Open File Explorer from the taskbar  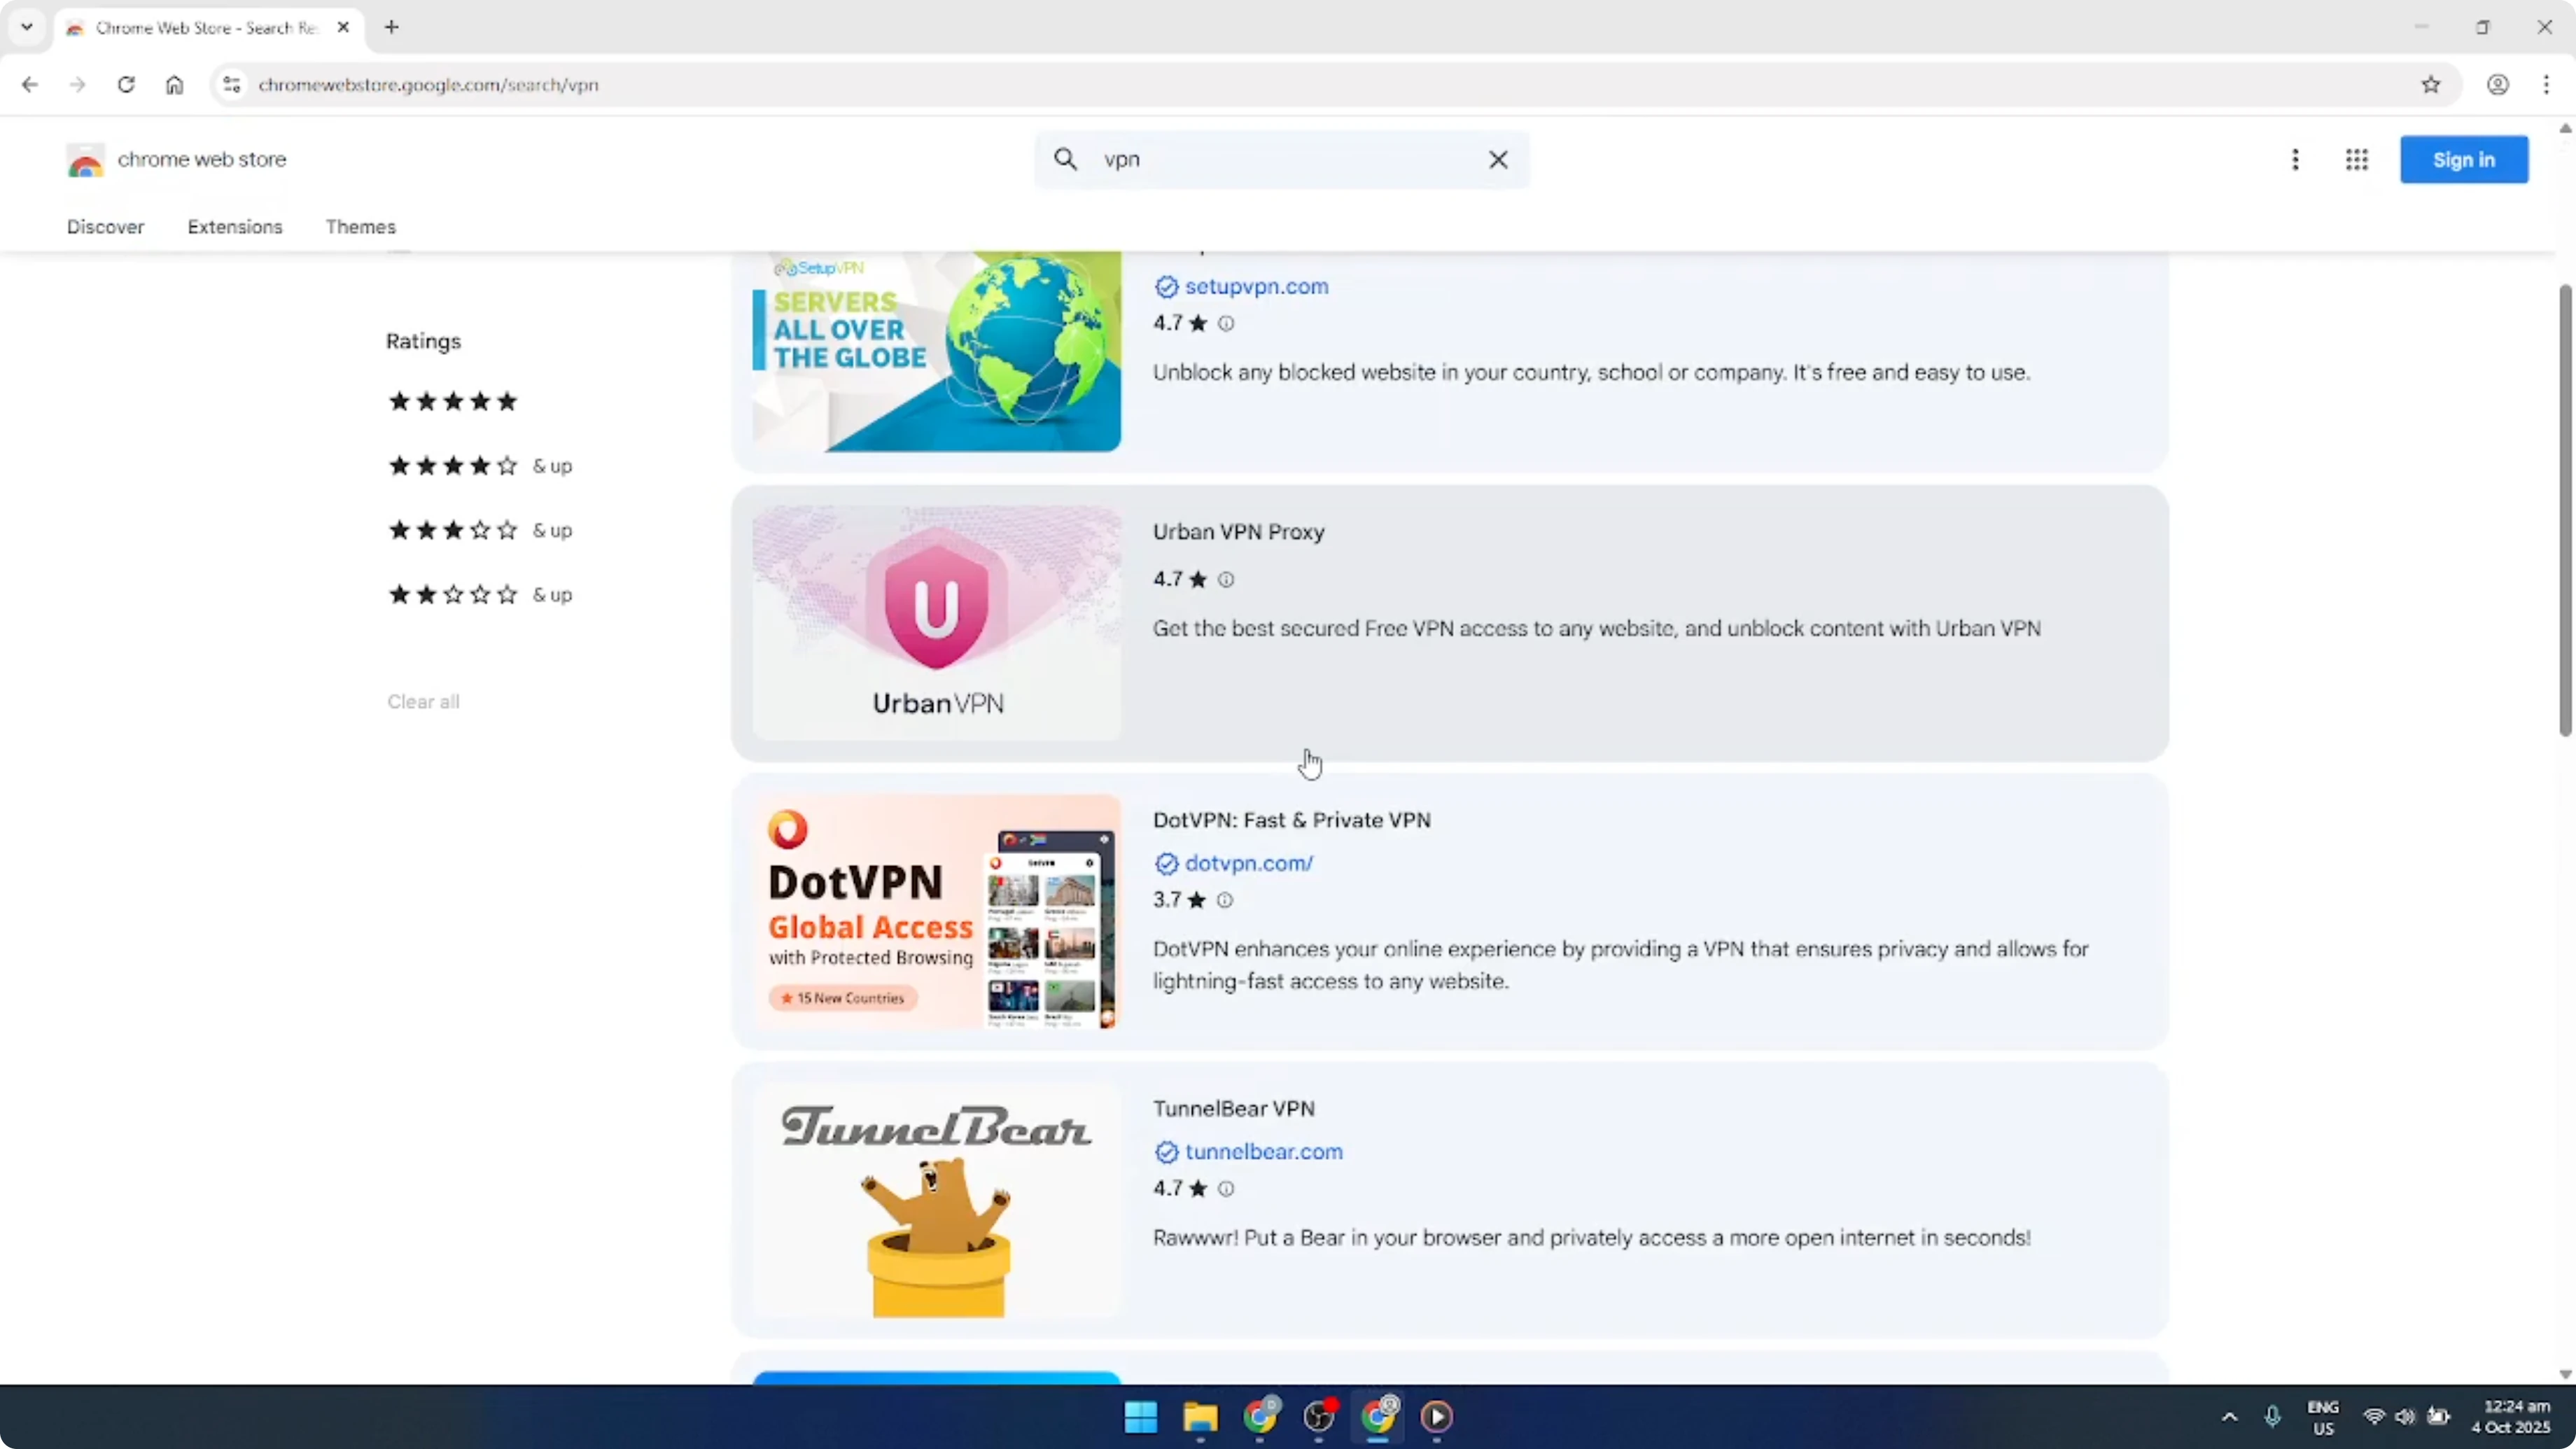pos(1200,1416)
